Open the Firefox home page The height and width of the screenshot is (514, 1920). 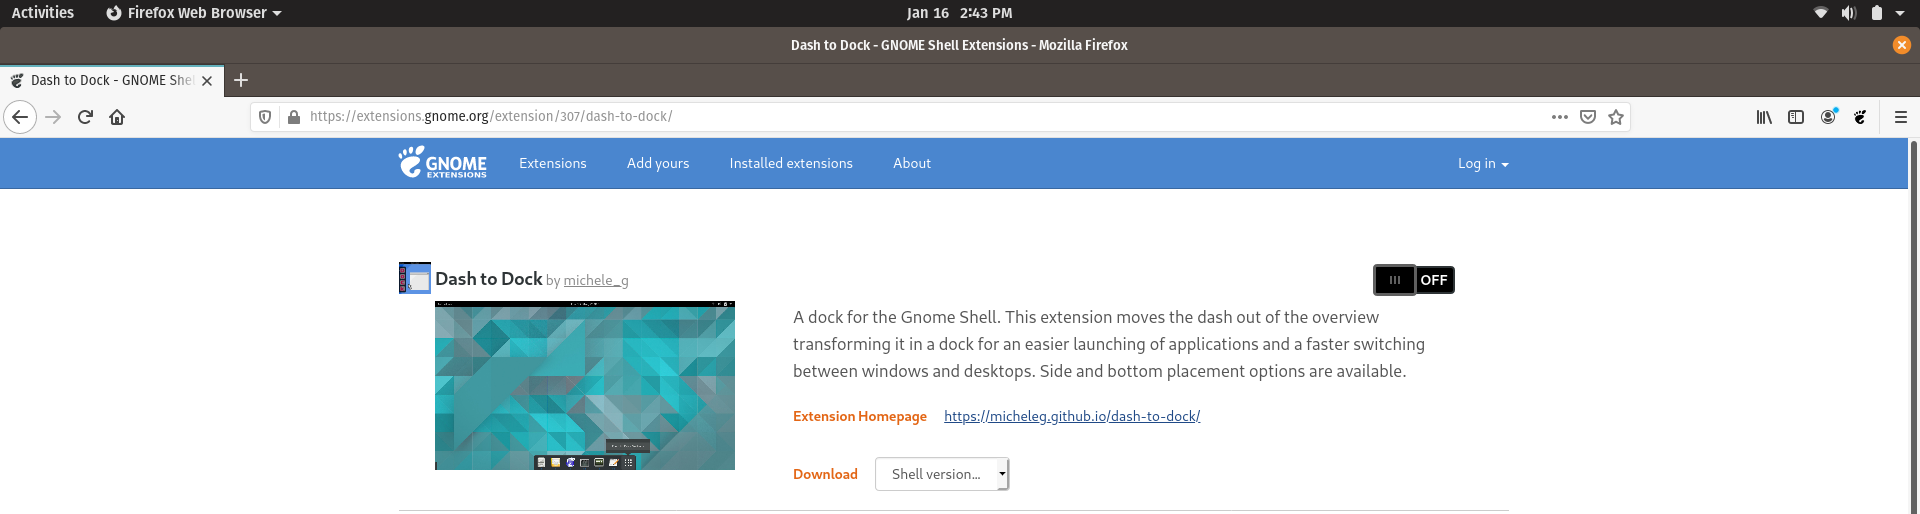pos(117,117)
